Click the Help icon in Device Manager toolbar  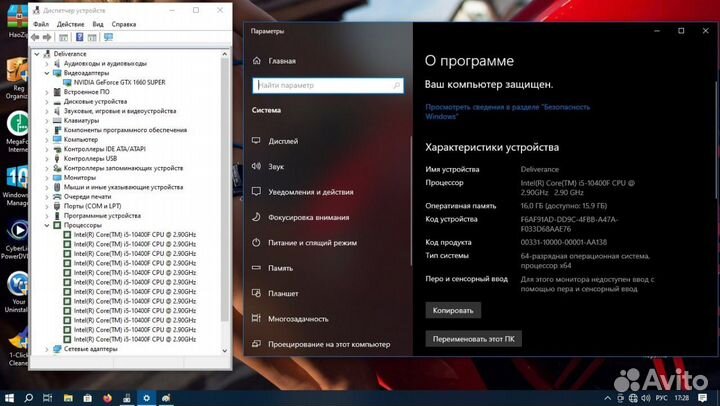tap(79, 38)
